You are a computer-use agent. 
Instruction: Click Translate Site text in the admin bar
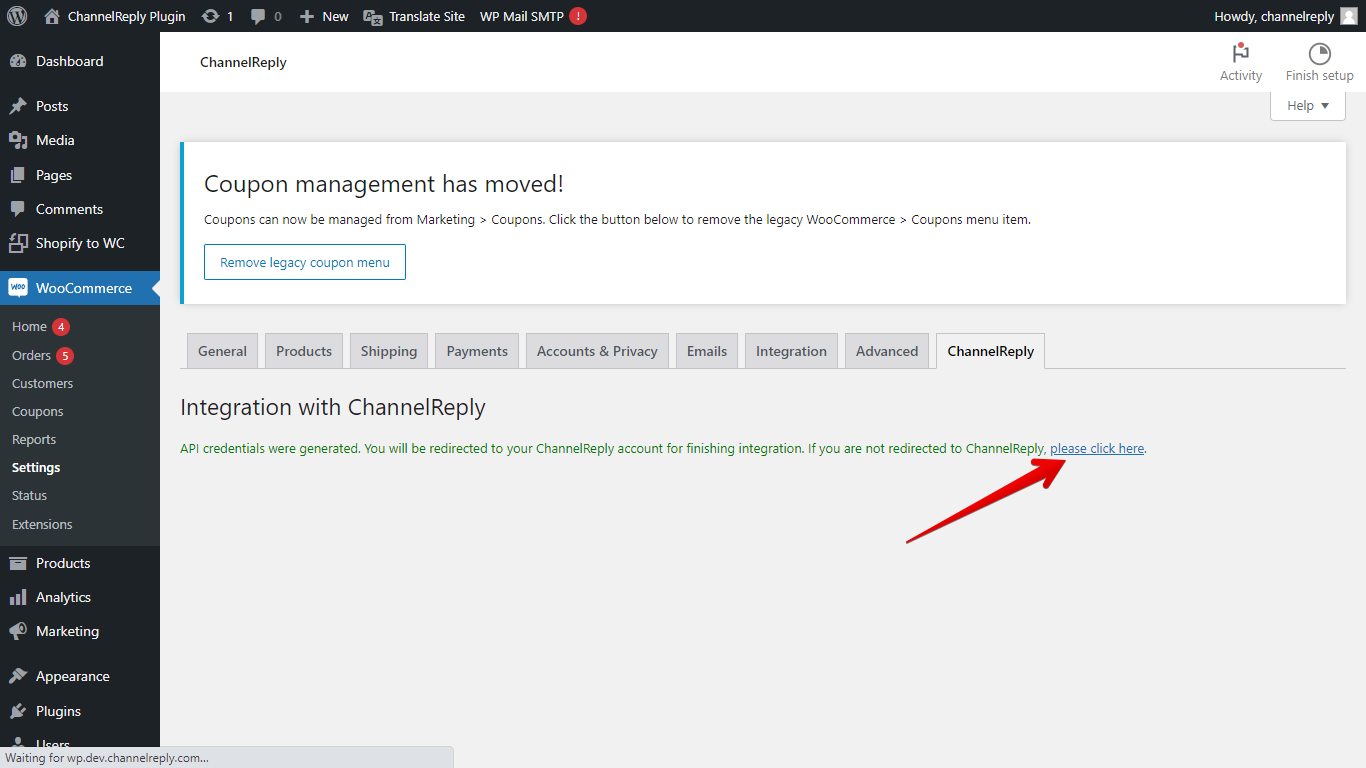click(427, 16)
